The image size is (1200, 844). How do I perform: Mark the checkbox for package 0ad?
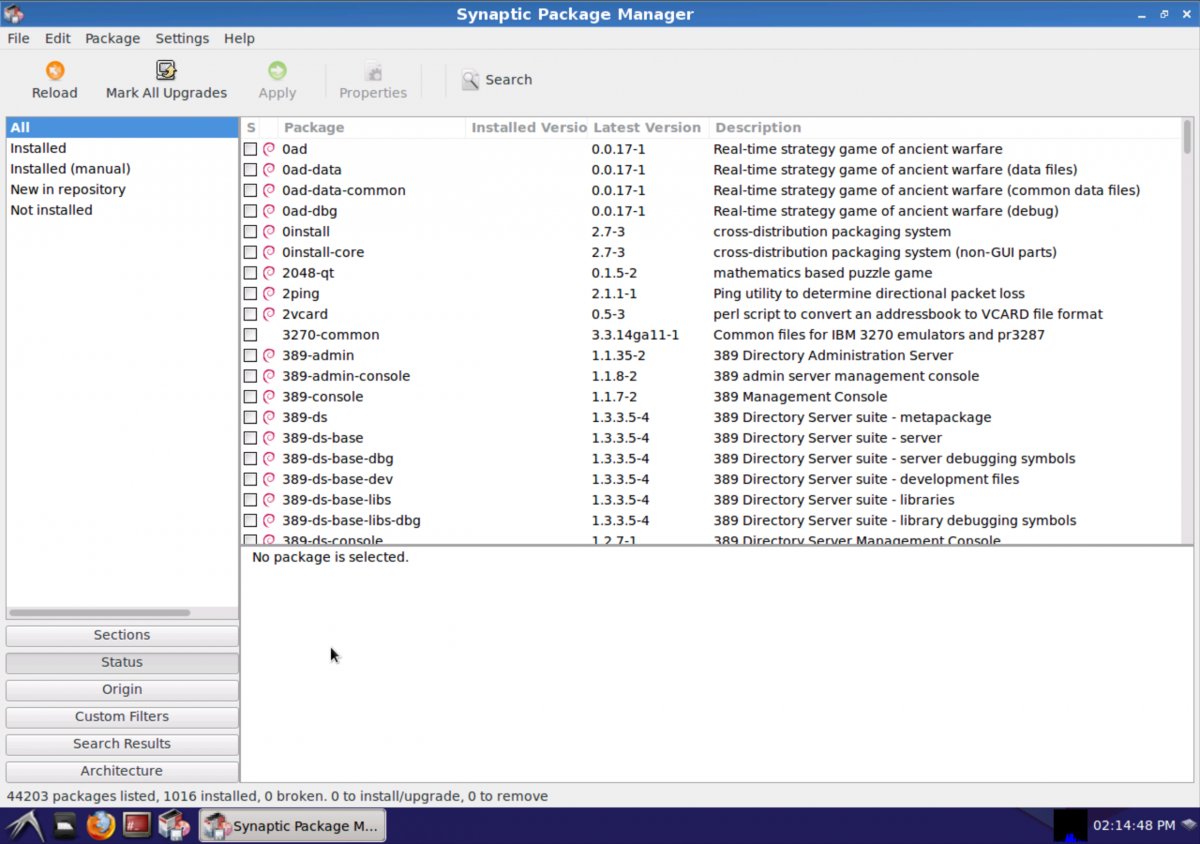tap(250, 149)
